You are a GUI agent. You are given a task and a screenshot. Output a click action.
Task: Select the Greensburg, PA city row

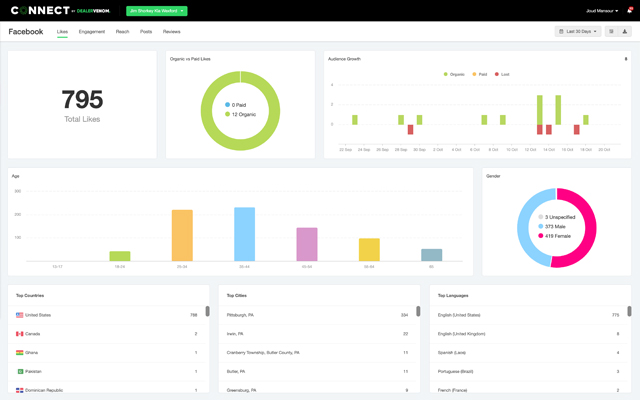(x=318, y=389)
